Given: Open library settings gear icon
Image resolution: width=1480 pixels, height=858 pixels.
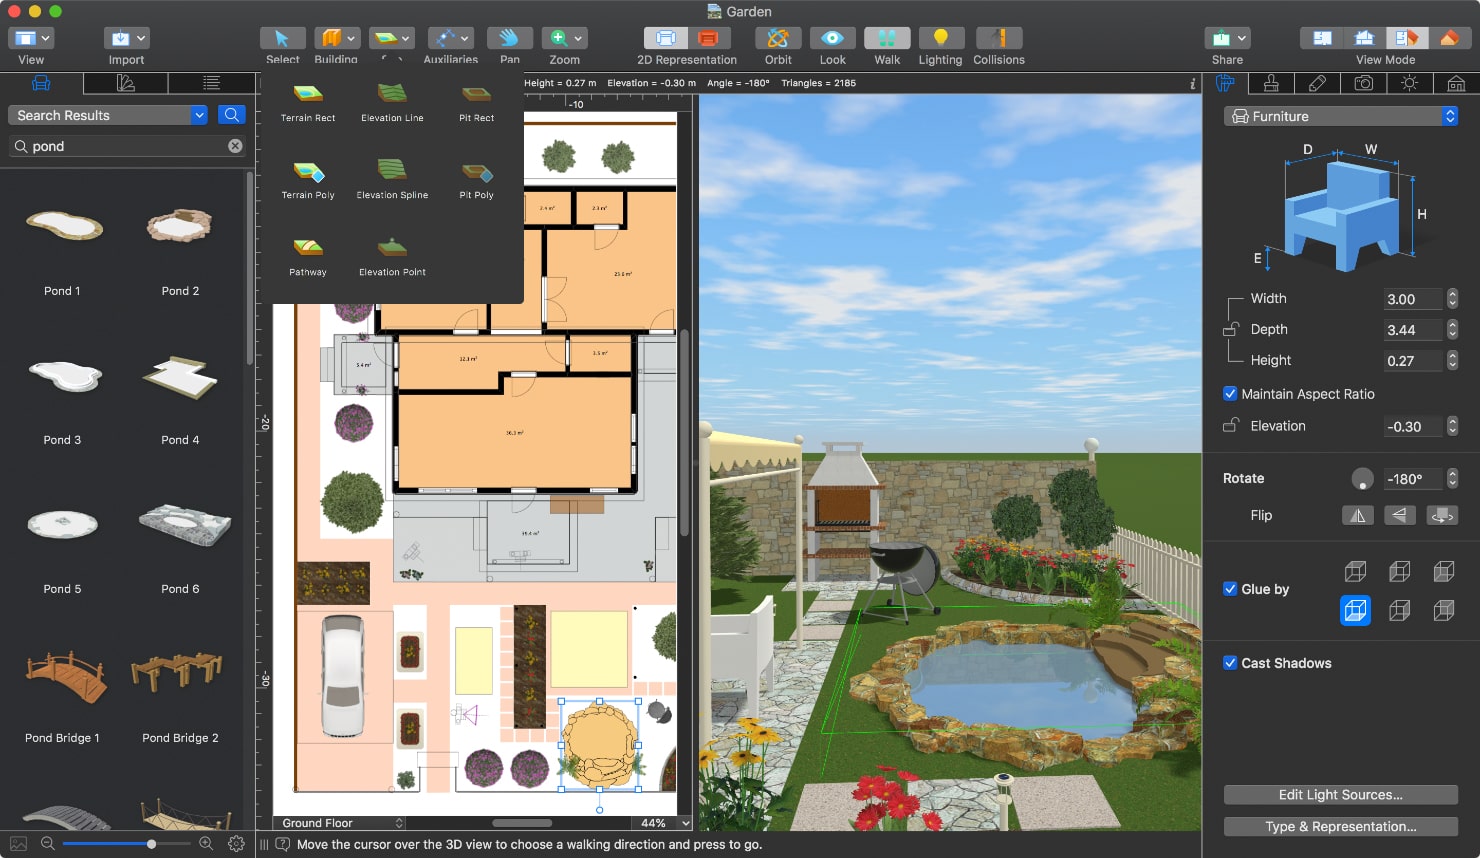Looking at the screenshot, I should tap(236, 844).
